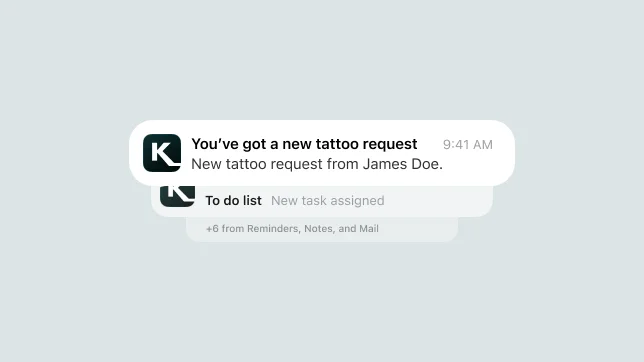Click the 9:41 AM timestamp
Screen dimensions: 644x362
(467, 145)
